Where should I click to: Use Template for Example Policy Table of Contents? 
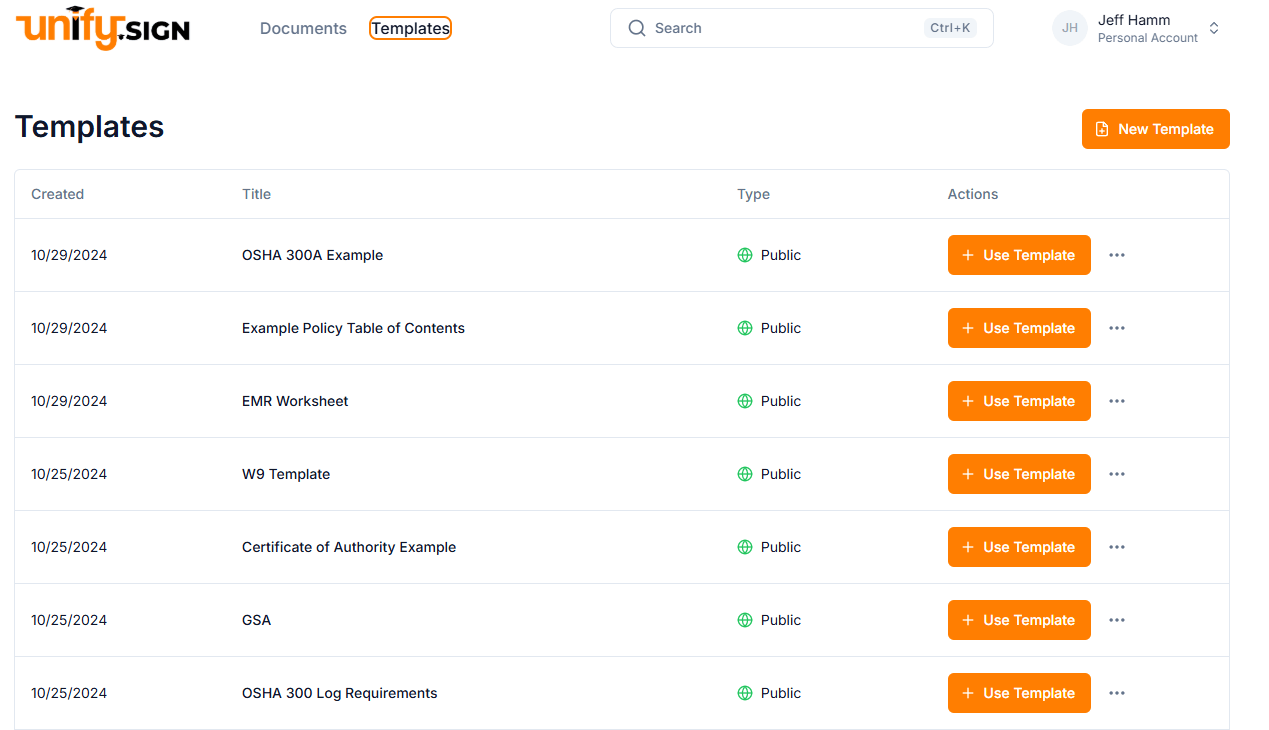coord(1019,328)
